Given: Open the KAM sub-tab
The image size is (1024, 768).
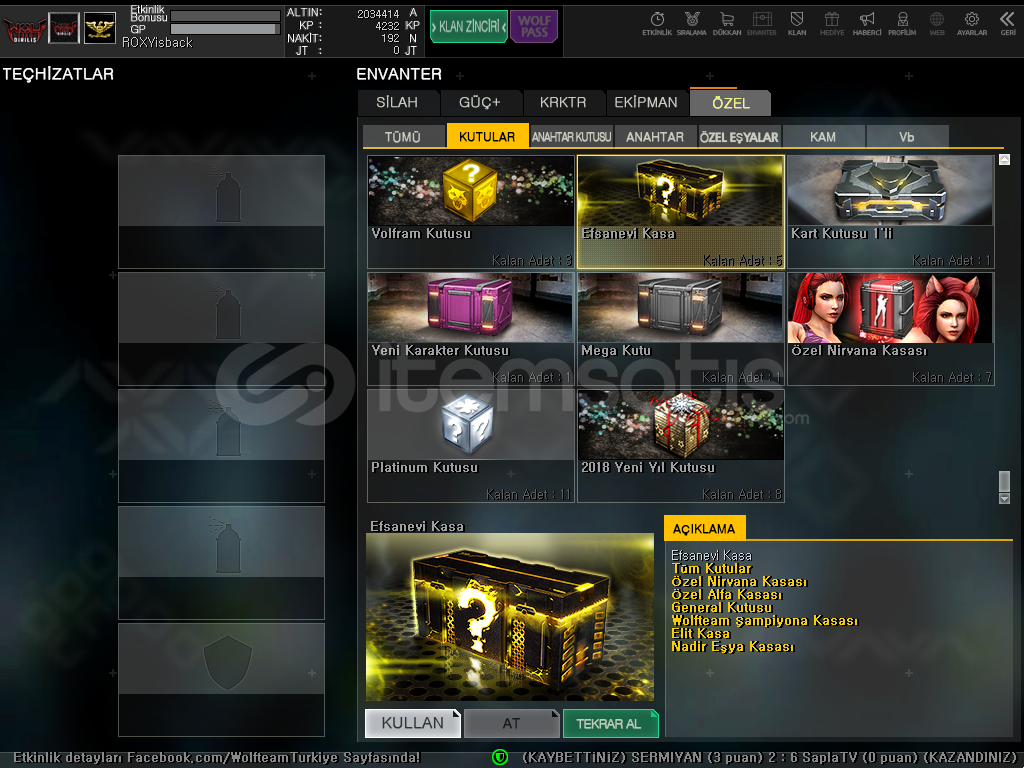Looking at the screenshot, I should pos(823,136).
